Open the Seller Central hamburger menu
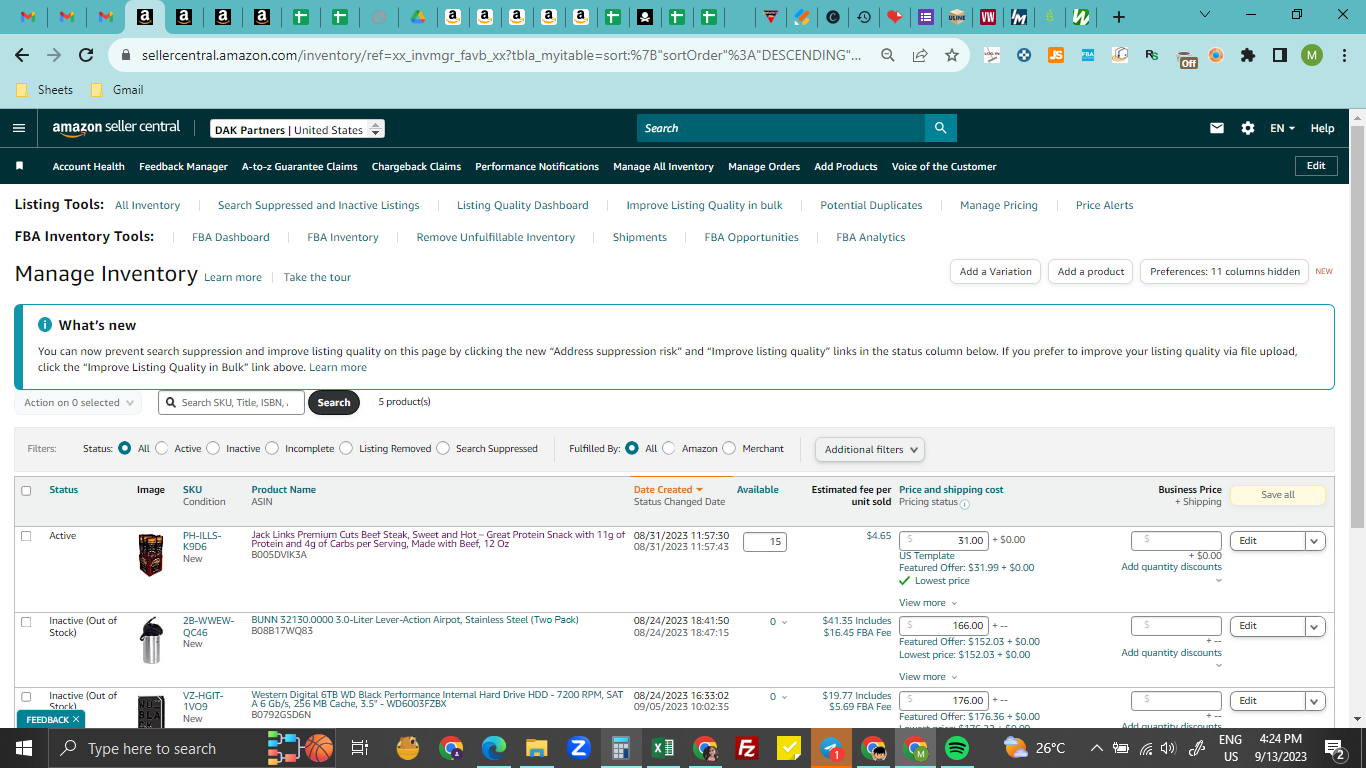This screenshot has height=768, width=1366. [x=19, y=128]
